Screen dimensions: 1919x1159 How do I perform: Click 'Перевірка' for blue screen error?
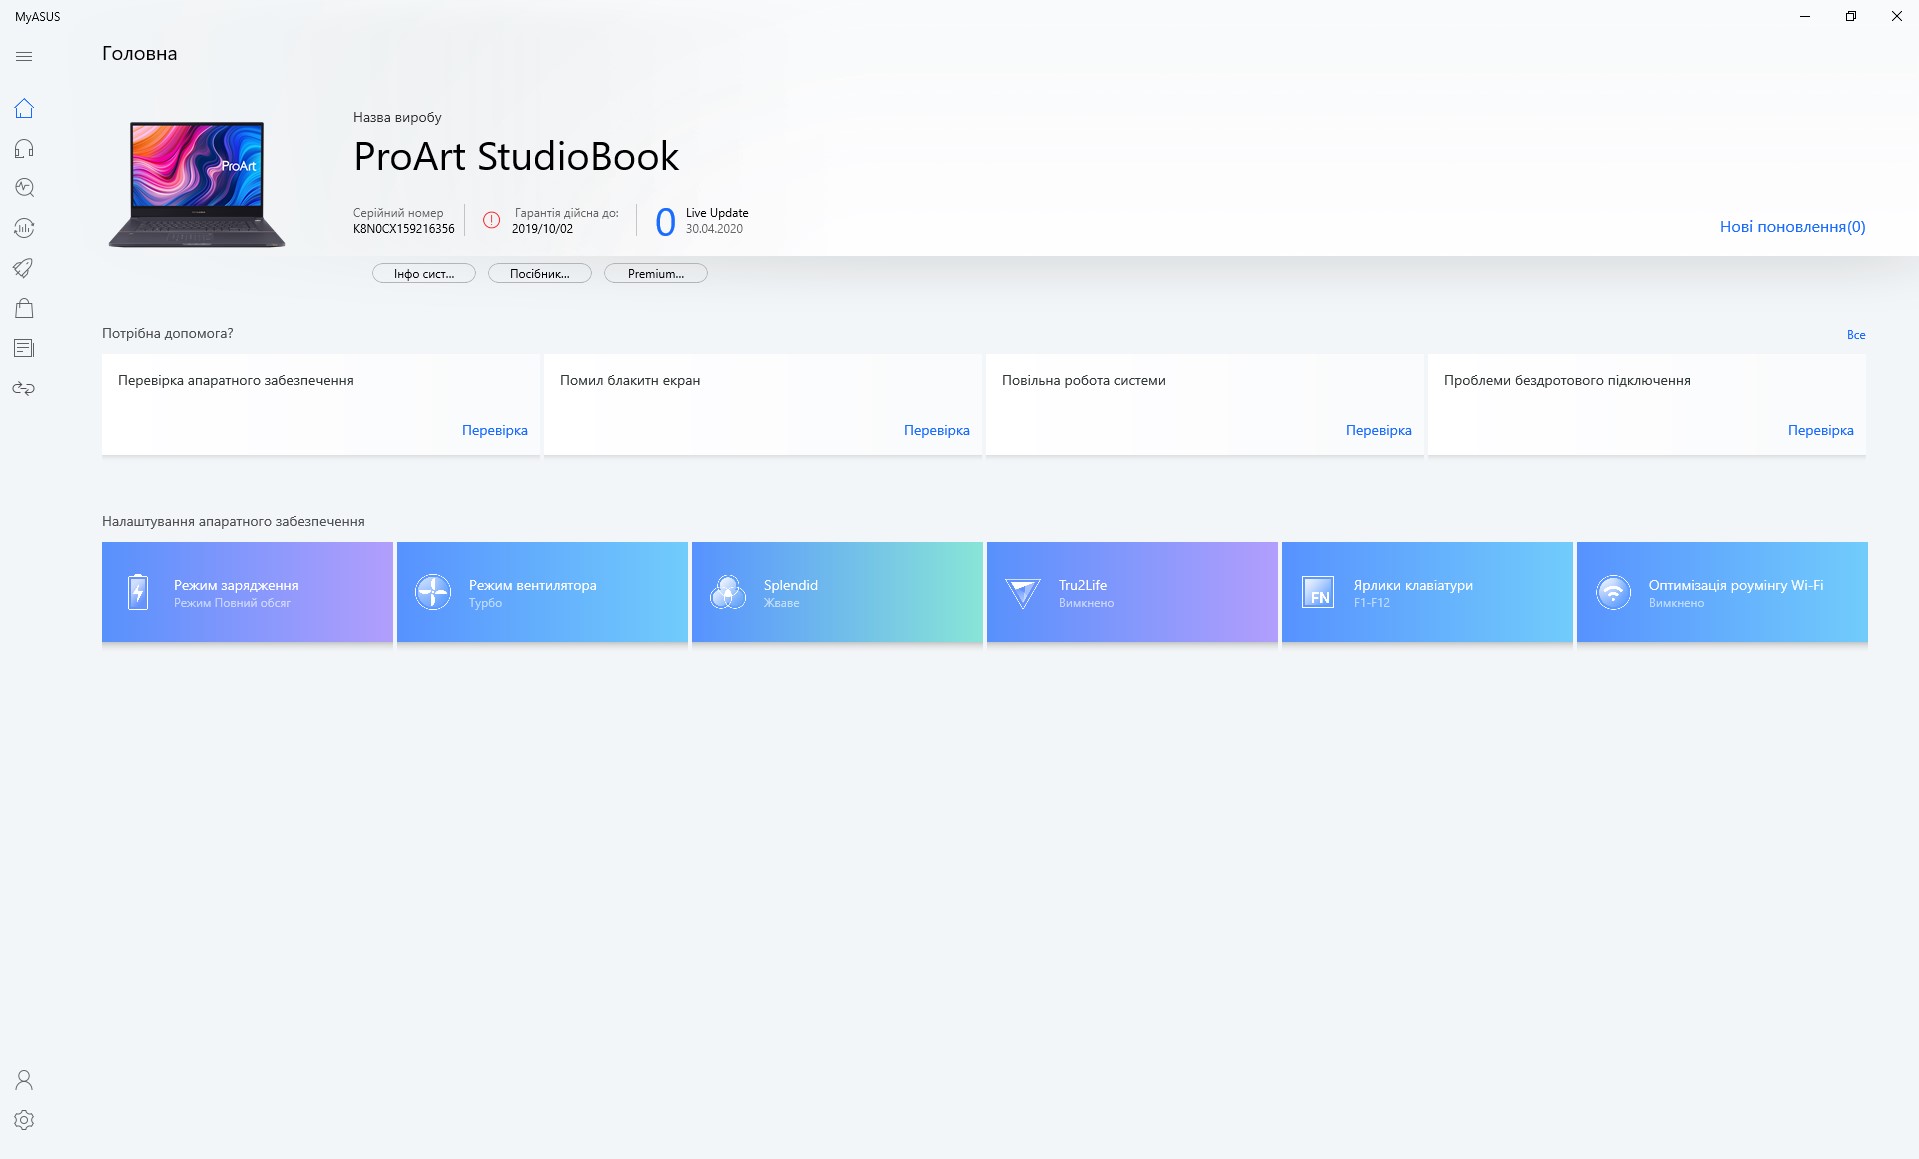(x=937, y=431)
